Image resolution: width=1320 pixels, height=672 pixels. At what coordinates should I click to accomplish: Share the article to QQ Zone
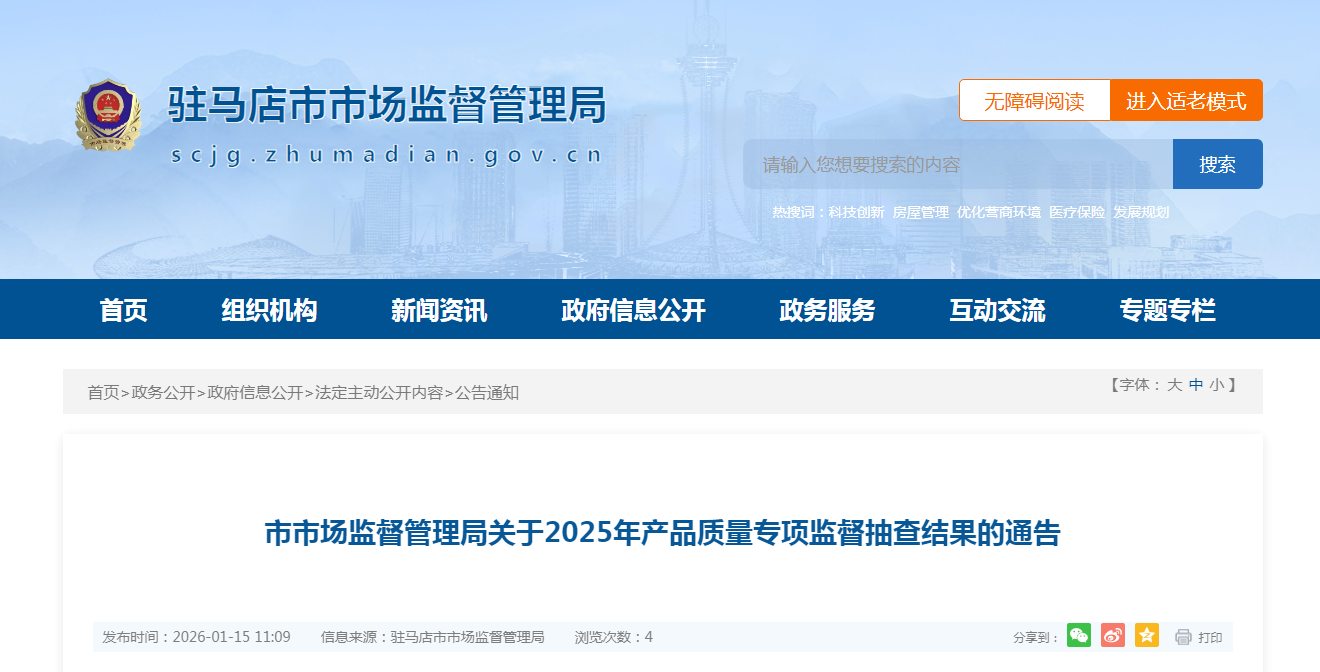(x=1147, y=636)
